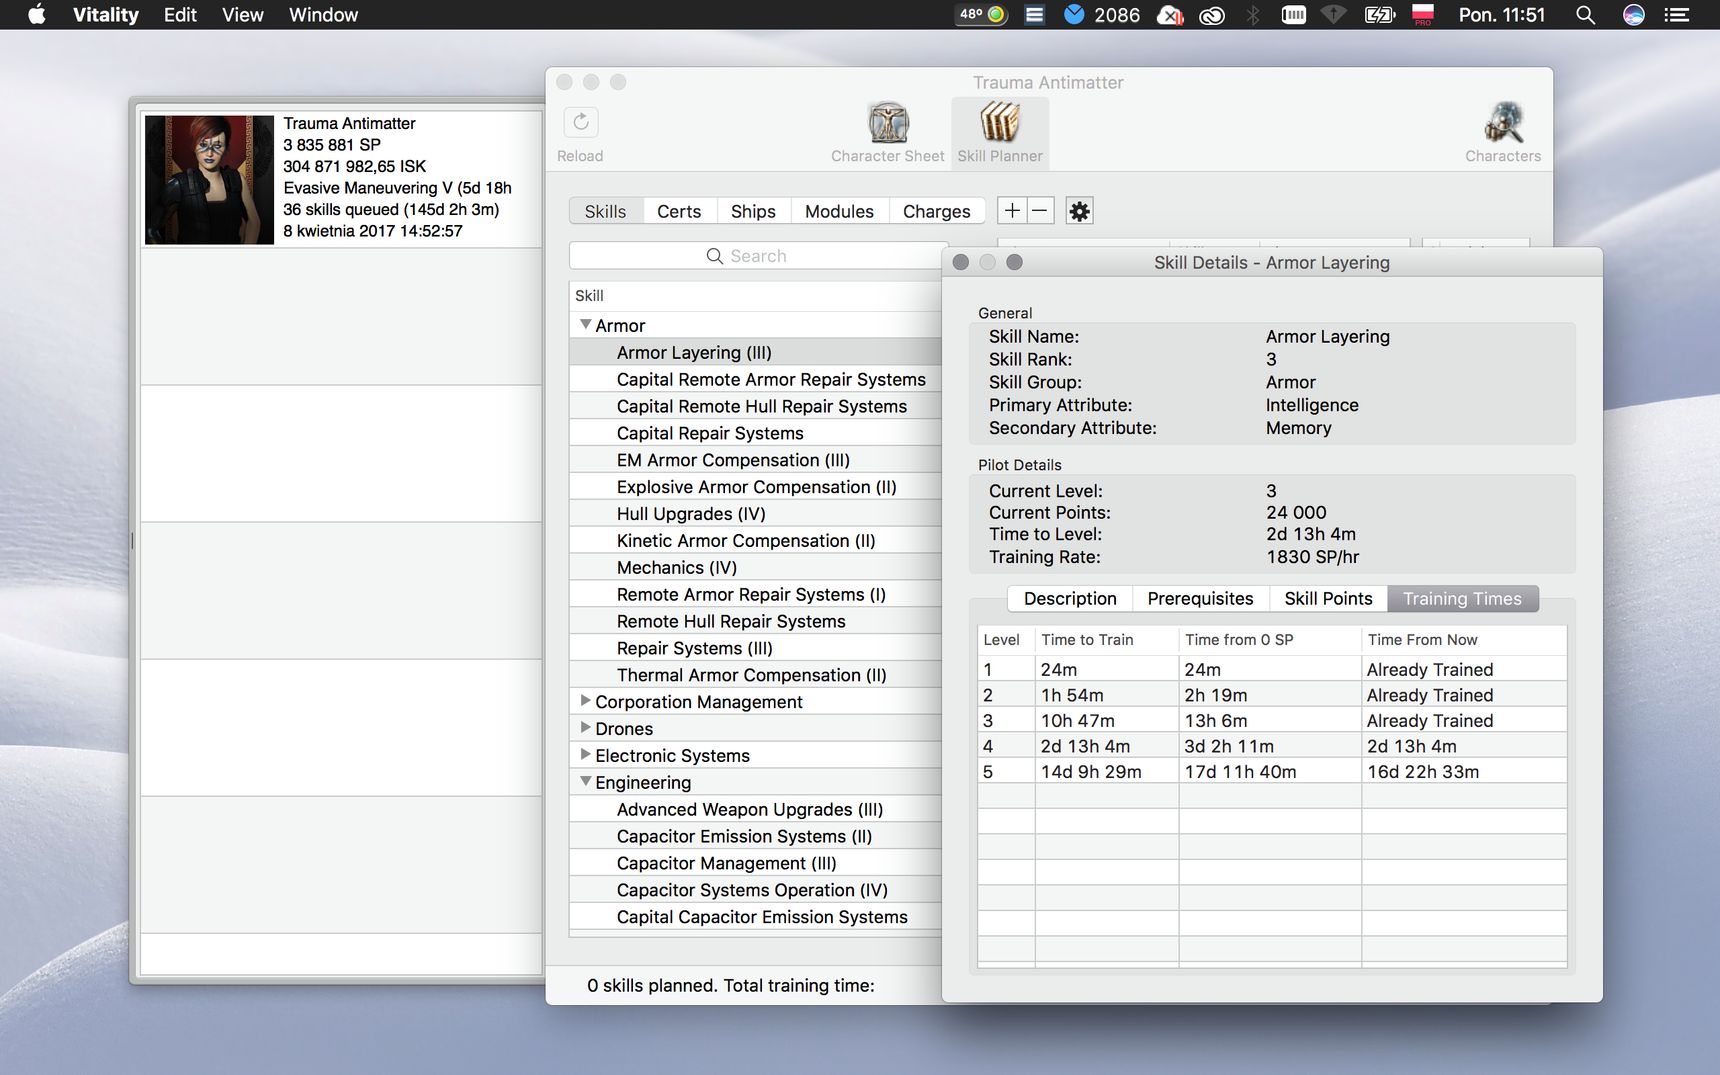1720x1075 pixels.
Task: Open the Character Sheet view
Action: [x=888, y=132]
